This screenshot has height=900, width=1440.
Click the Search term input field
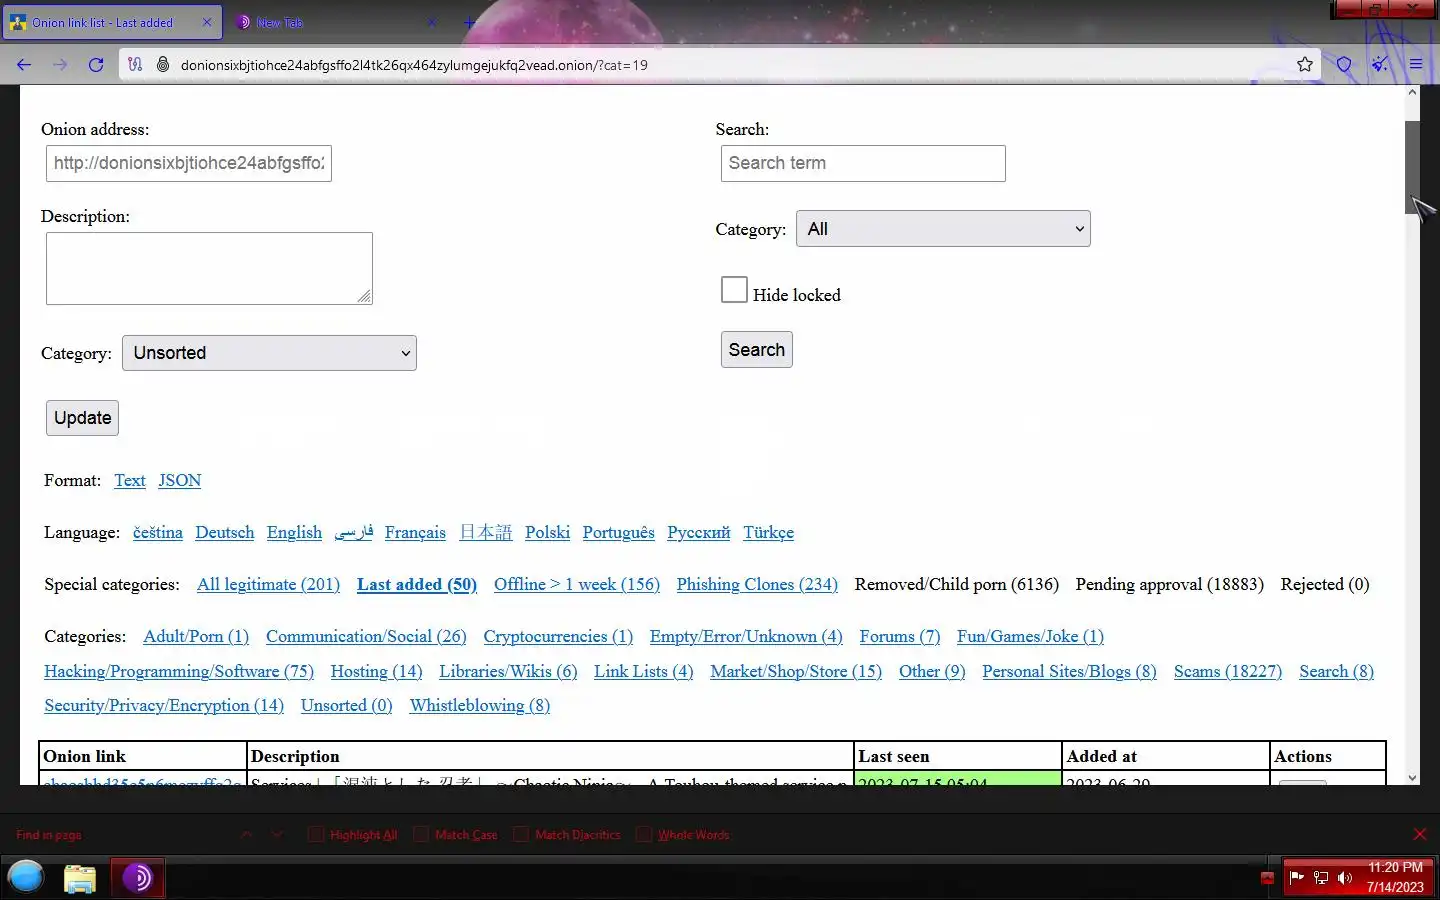click(863, 163)
